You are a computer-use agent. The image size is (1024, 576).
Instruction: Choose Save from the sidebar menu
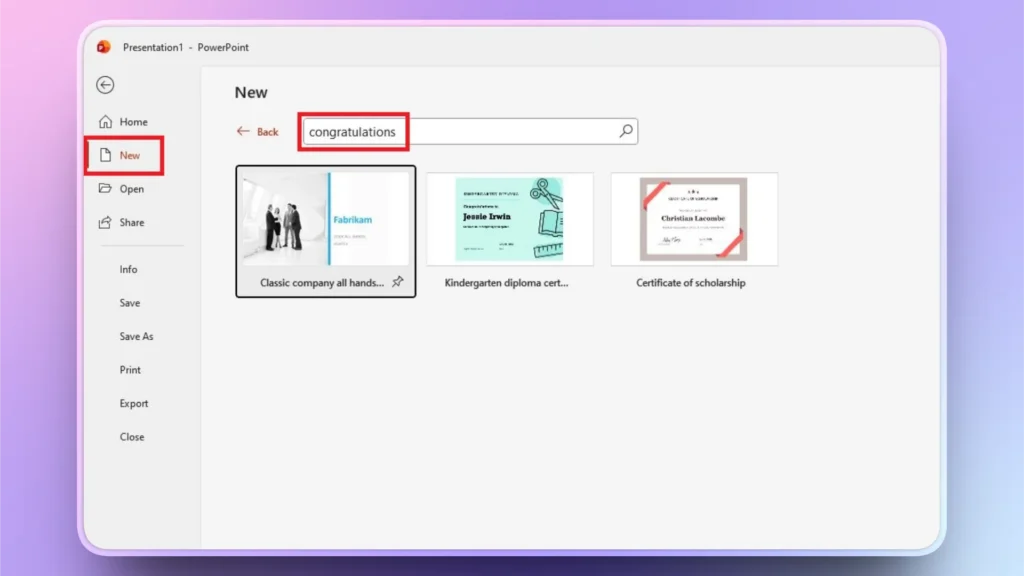128,302
